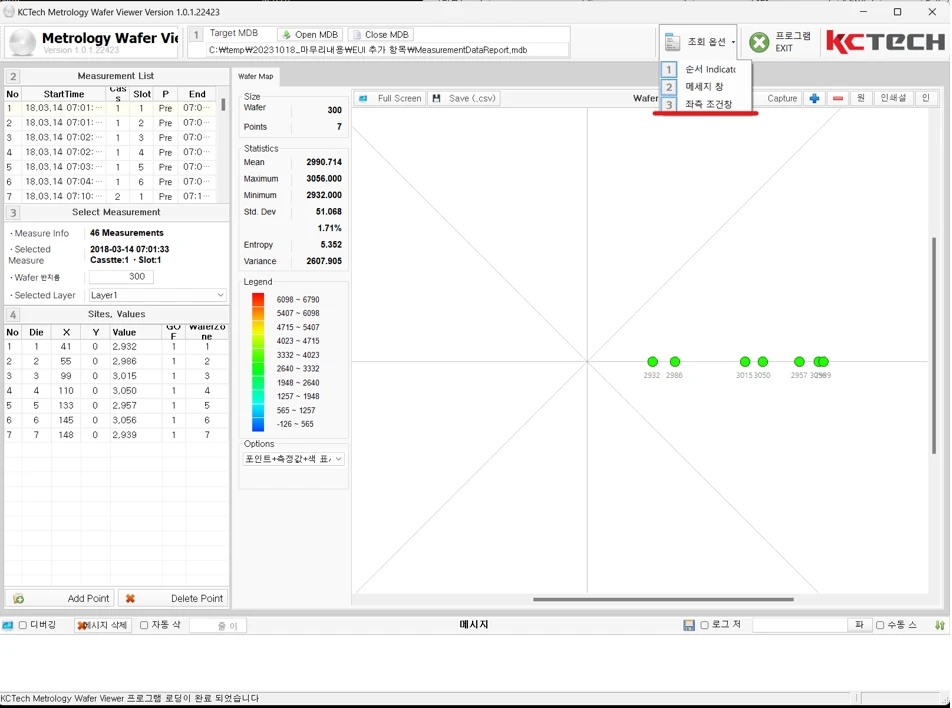Click the Capture button

click(x=781, y=98)
